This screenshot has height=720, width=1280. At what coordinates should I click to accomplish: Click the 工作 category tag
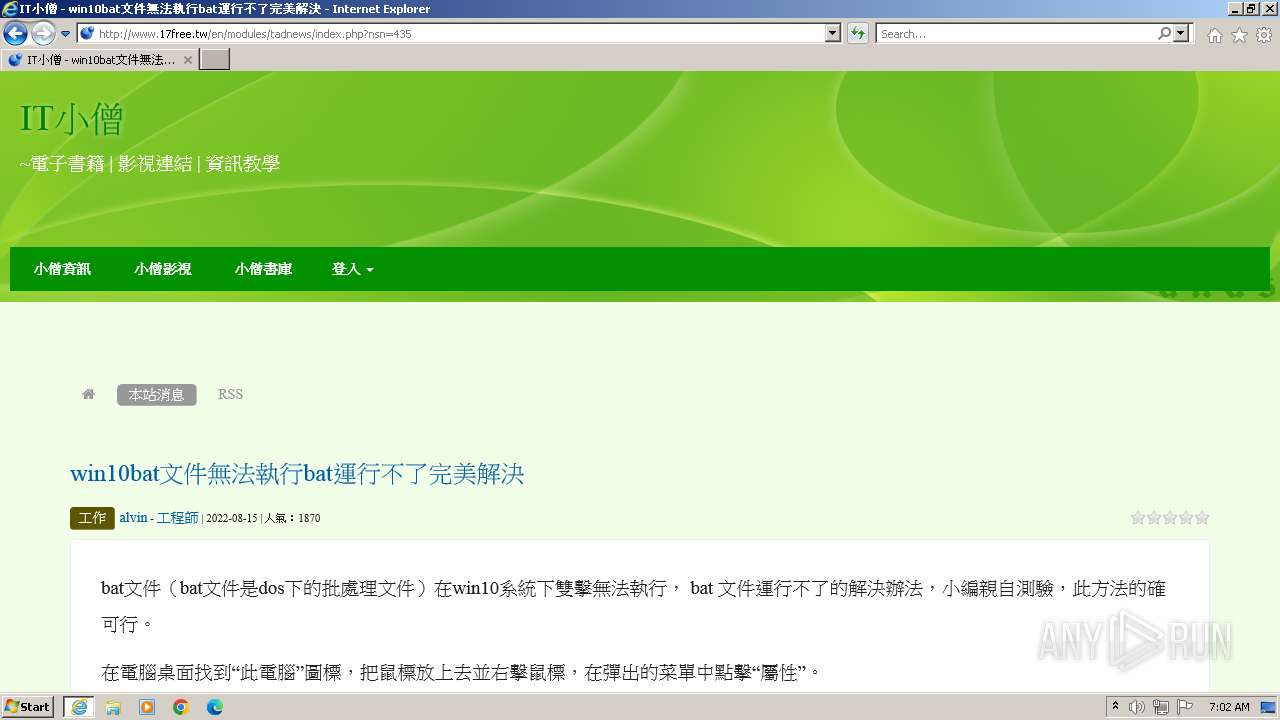(92, 518)
